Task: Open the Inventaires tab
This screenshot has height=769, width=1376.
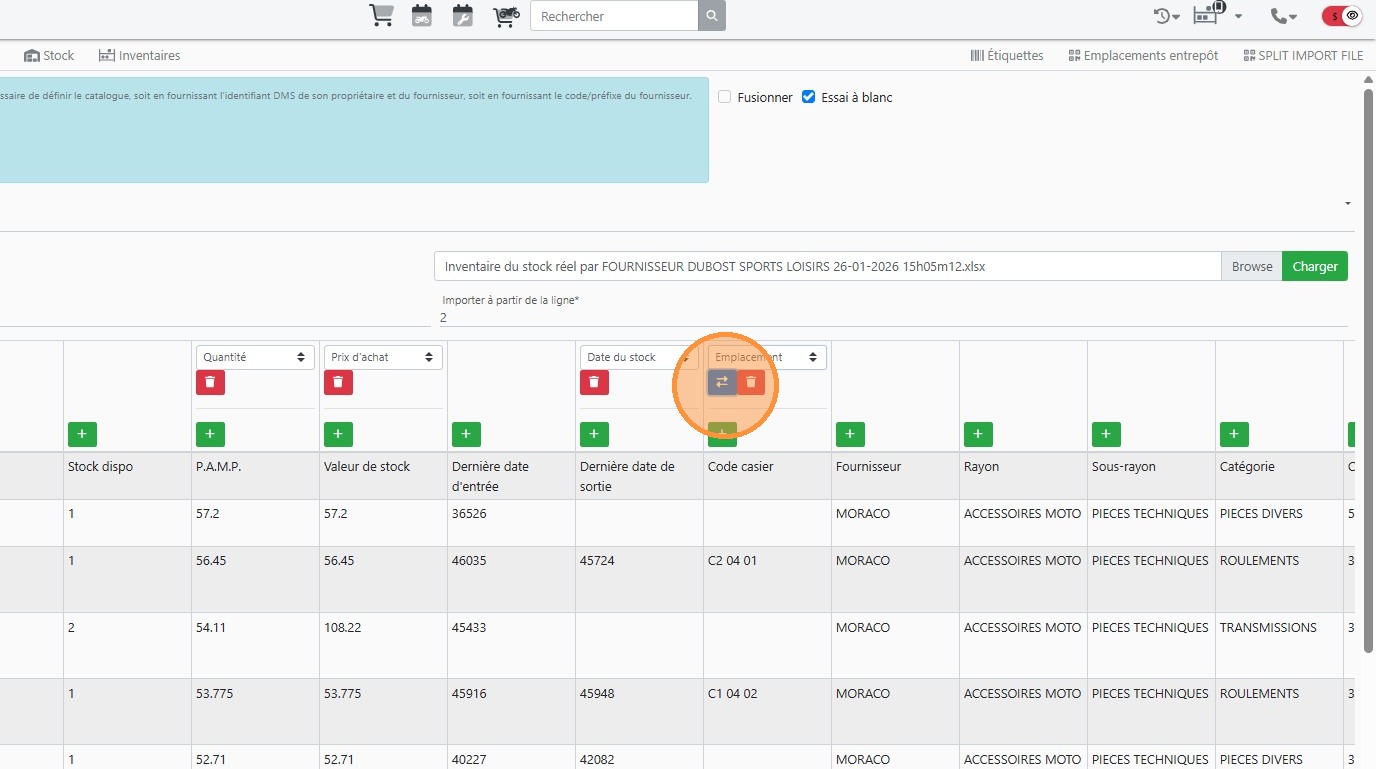Action: pos(139,56)
